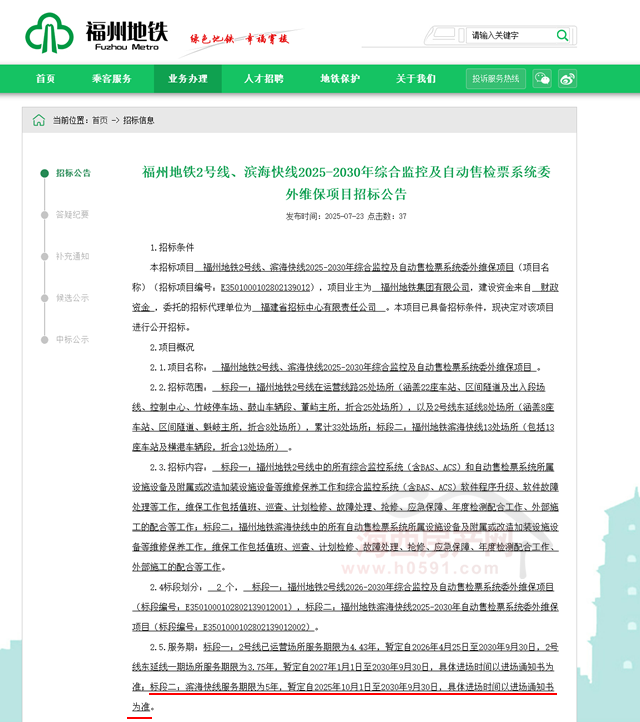Click the 绿色地铁 幸福穿梭 slogan
640x722 pixels.
pyautogui.click(x=239, y=39)
